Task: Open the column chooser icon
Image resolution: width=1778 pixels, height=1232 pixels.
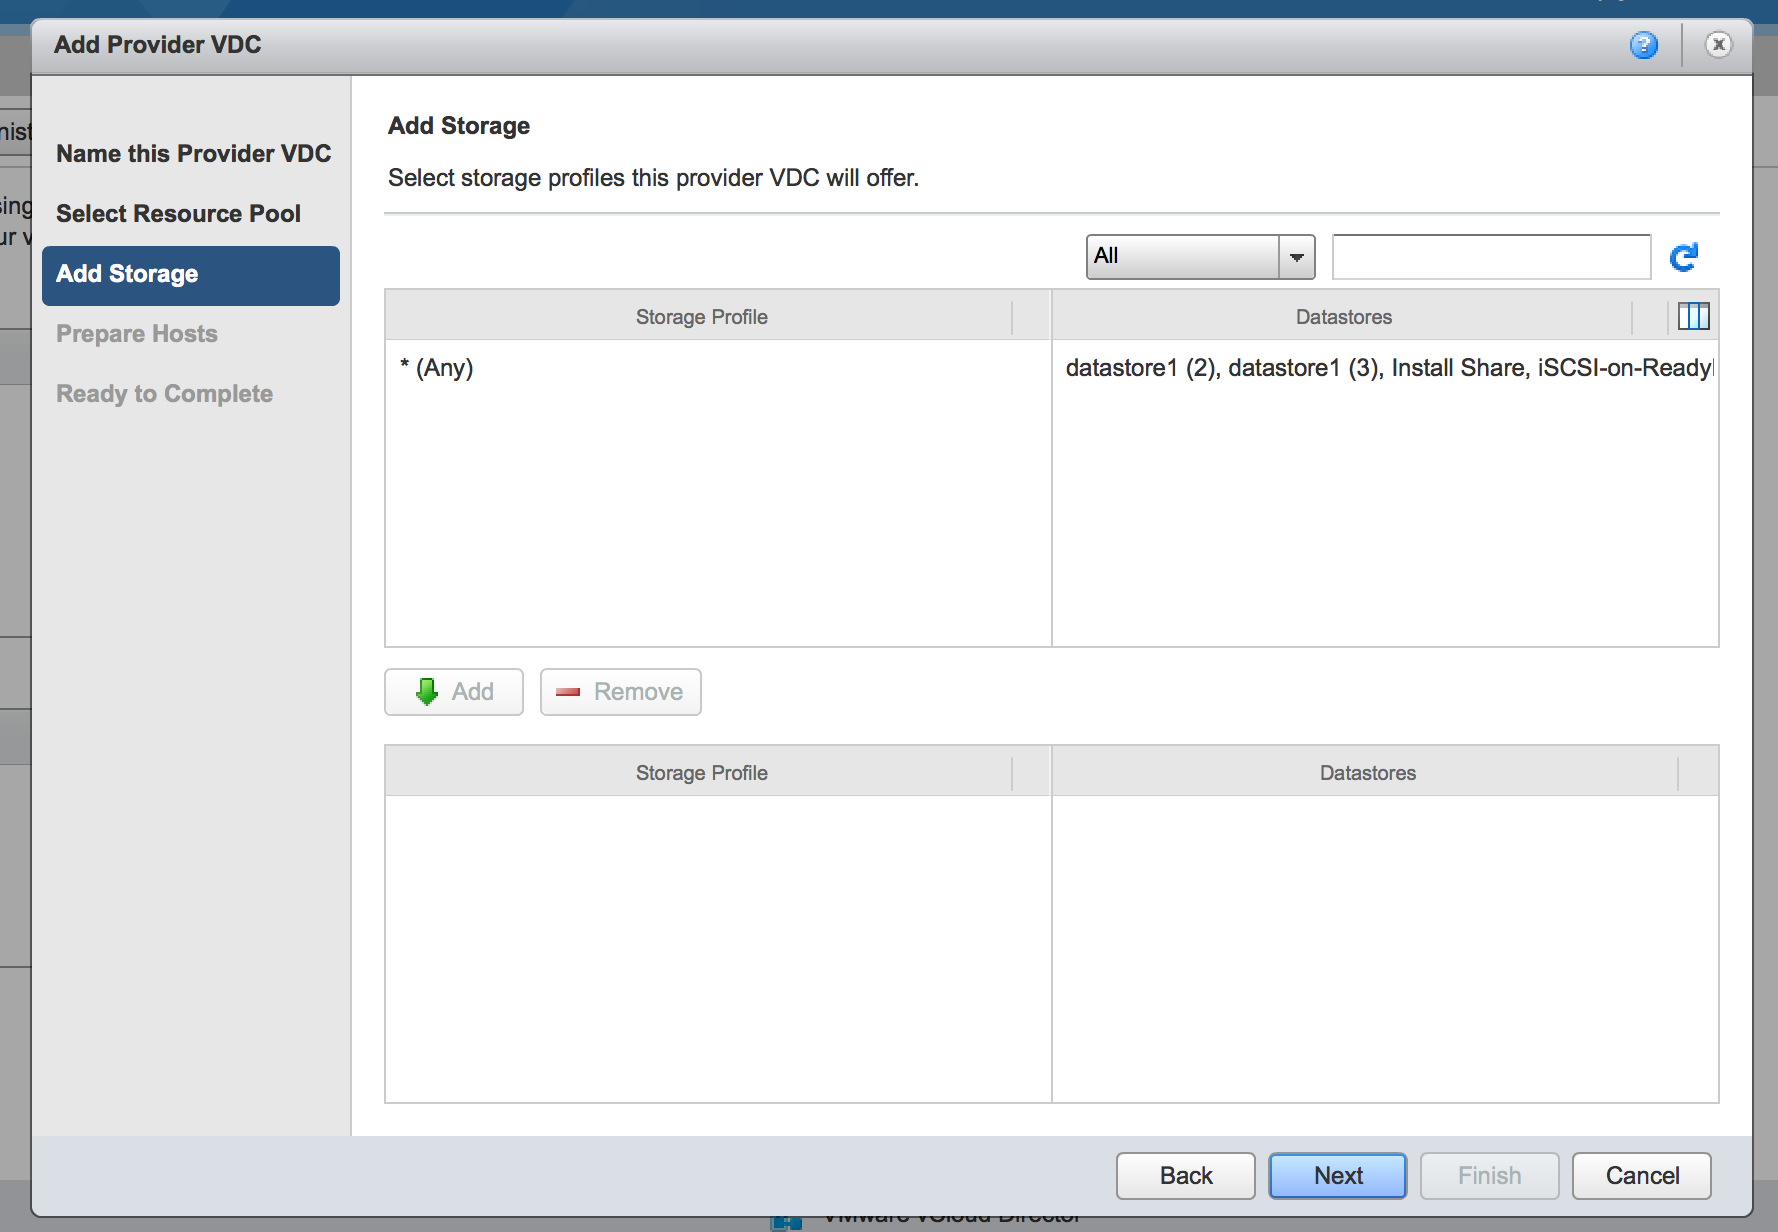Action: (1693, 317)
